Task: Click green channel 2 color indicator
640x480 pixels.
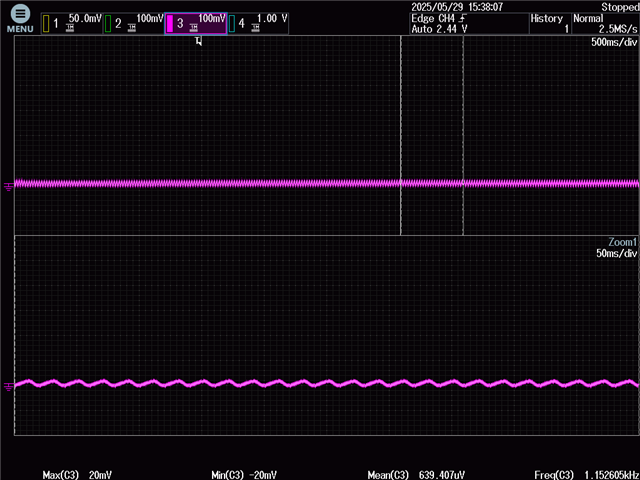Action: (x=108, y=24)
